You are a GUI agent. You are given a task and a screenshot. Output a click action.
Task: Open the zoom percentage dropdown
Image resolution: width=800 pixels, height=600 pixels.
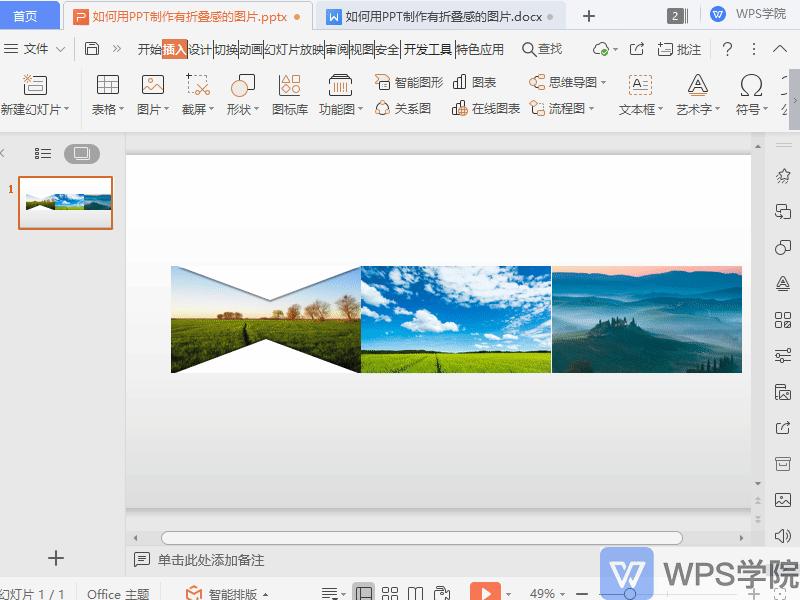point(563,592)
